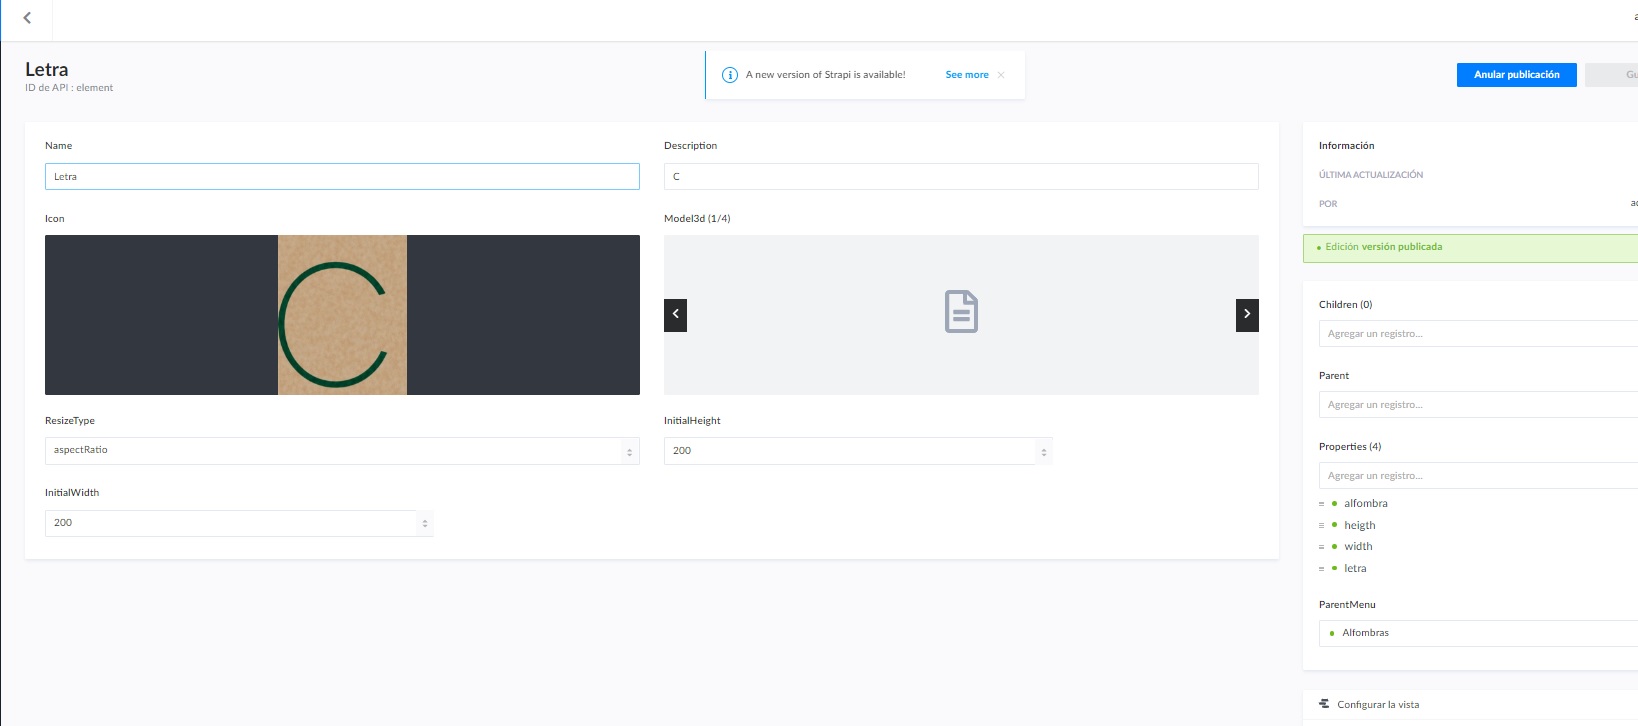Click the Properties (4) label

(x=1350, y=447)
